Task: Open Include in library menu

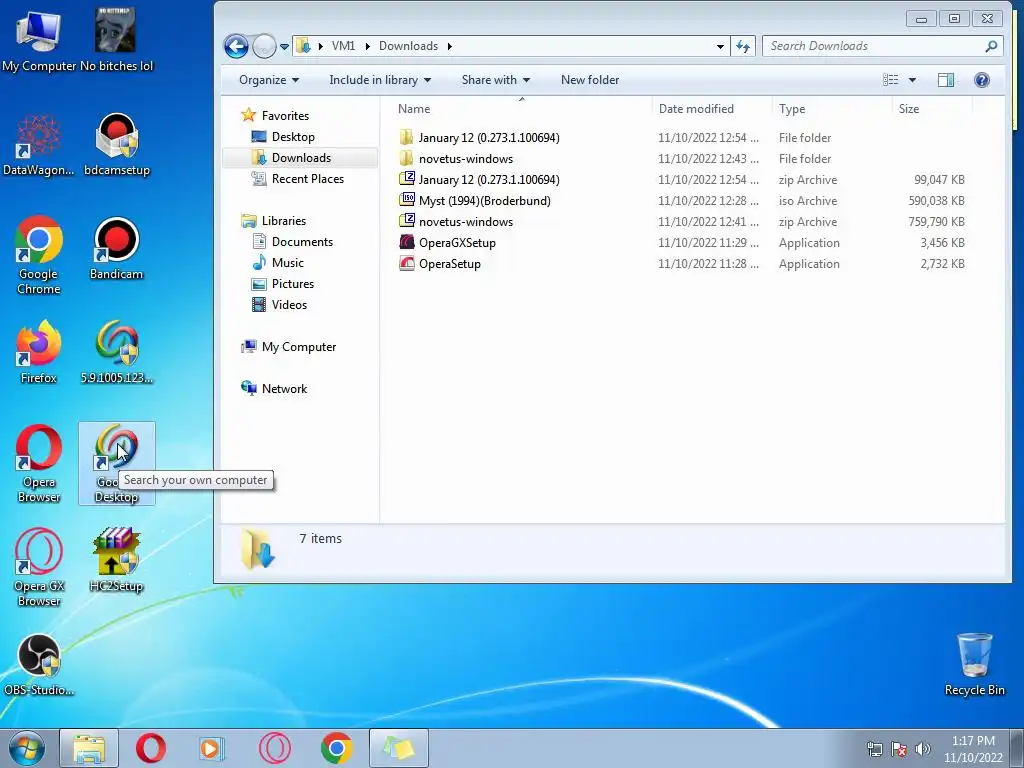Action: pyautogui.click(x=380, y=80)
